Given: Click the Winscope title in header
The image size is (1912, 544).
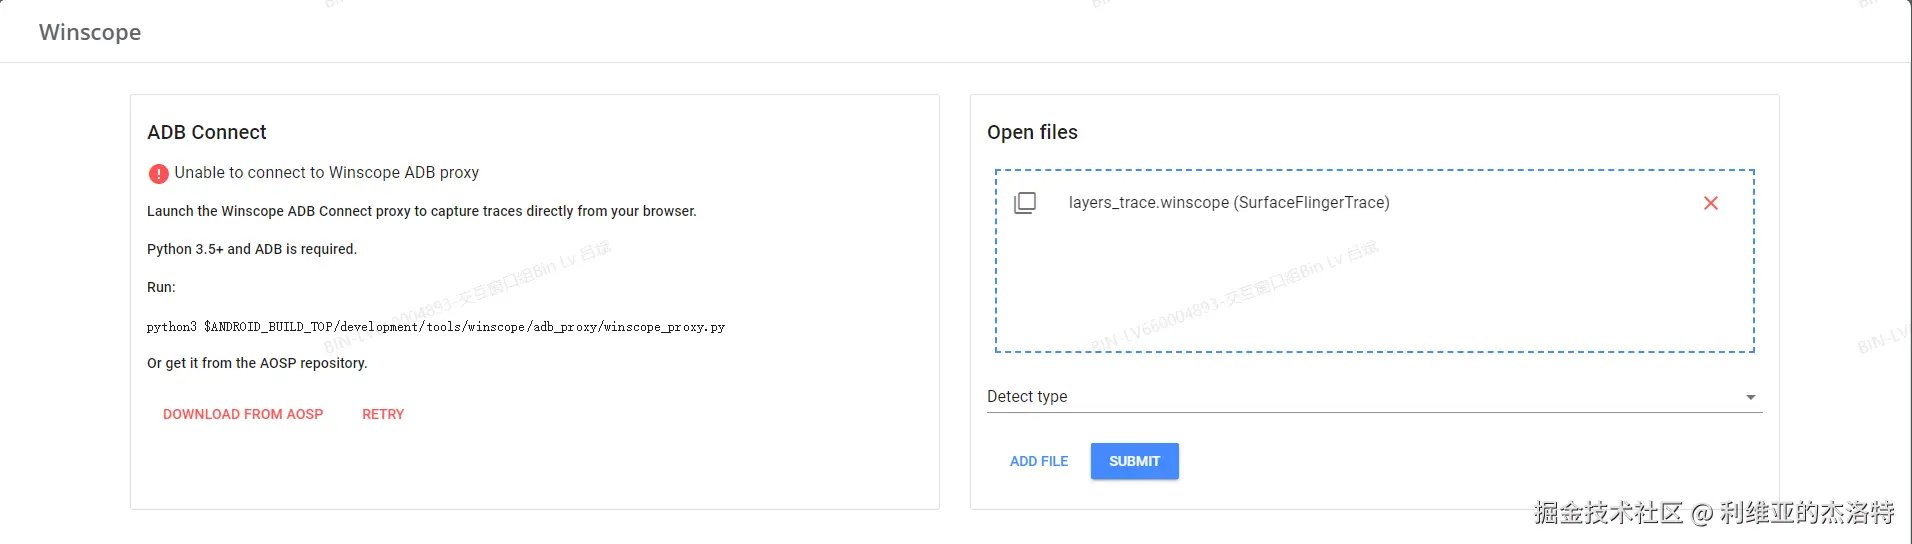Looking at the screenshot, I should coord(90,32).
